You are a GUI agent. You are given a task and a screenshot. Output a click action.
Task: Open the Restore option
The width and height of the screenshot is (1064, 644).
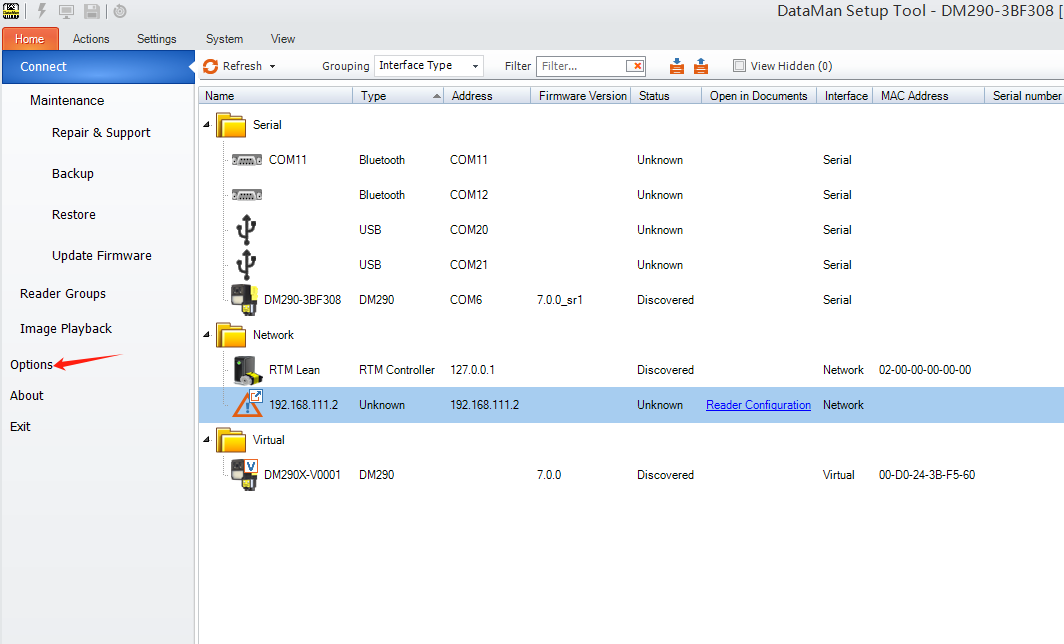[74, 214]
